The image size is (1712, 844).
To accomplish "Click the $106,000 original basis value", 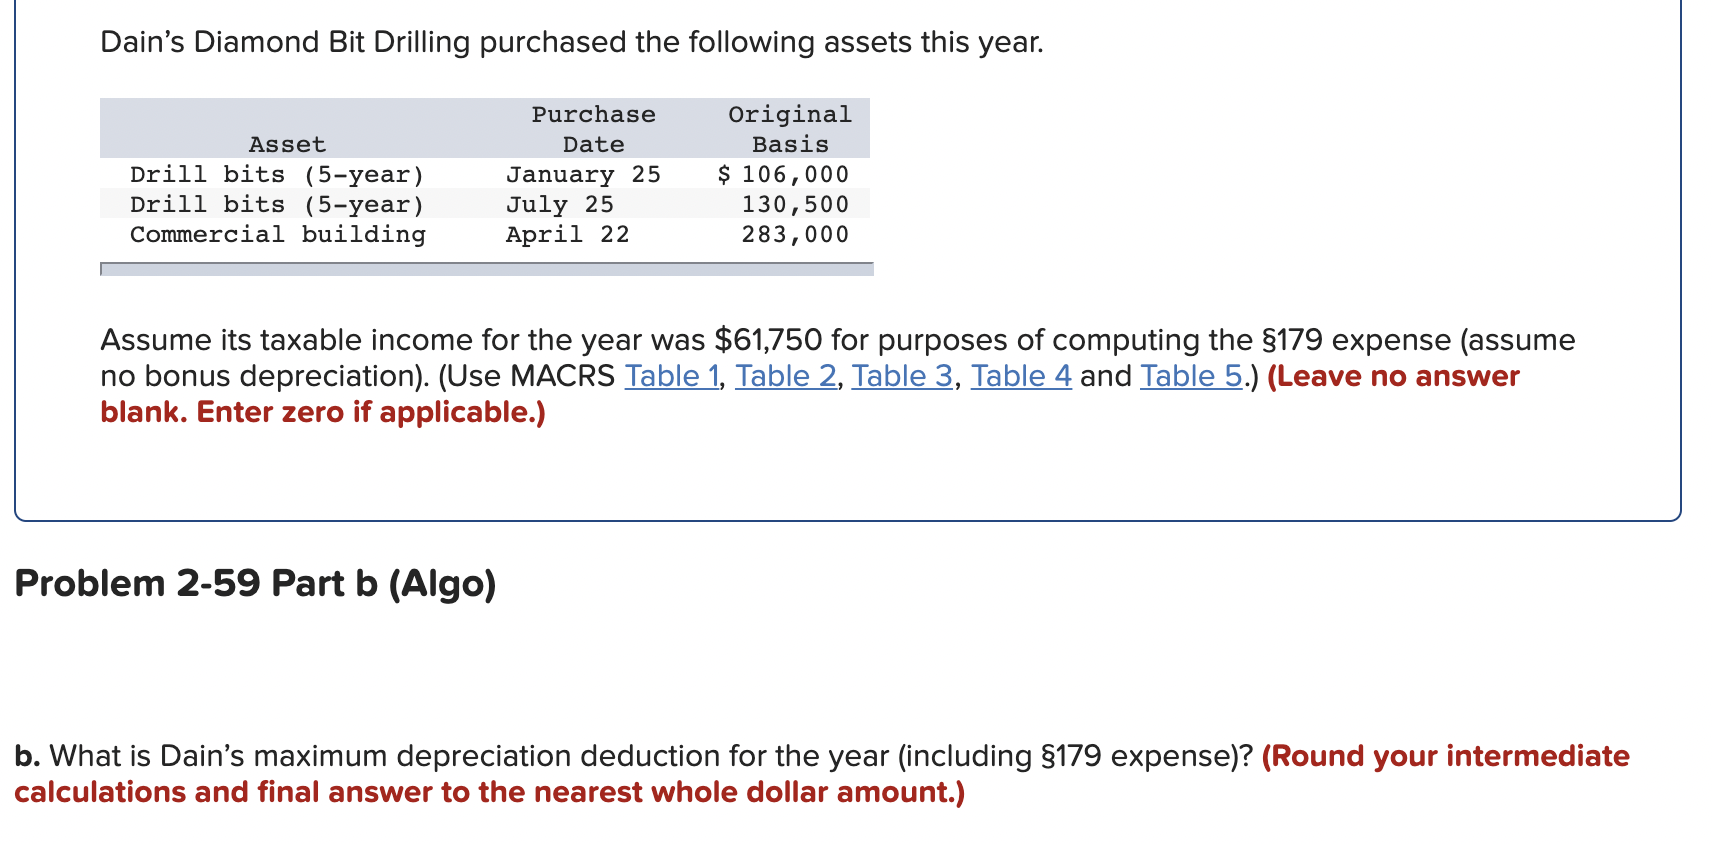I will coord(783,174).
